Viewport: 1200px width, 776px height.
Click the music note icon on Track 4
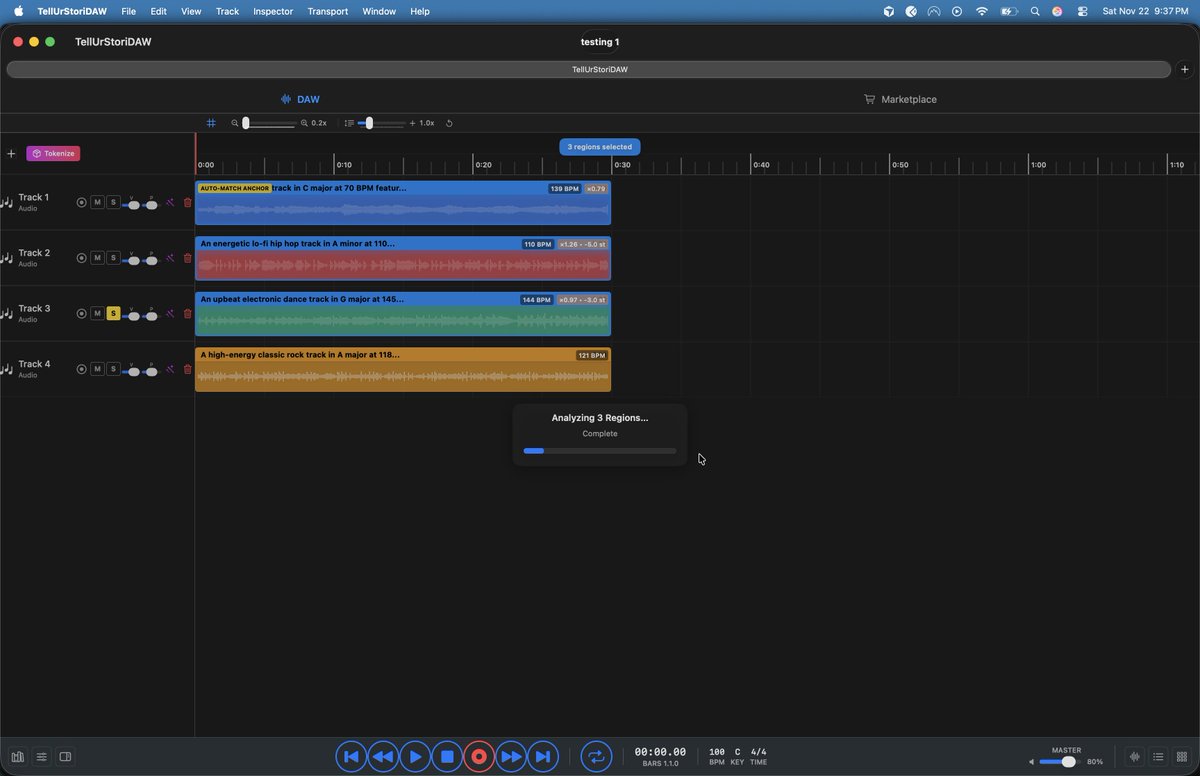pyautogui.click(x=8, y=369)
